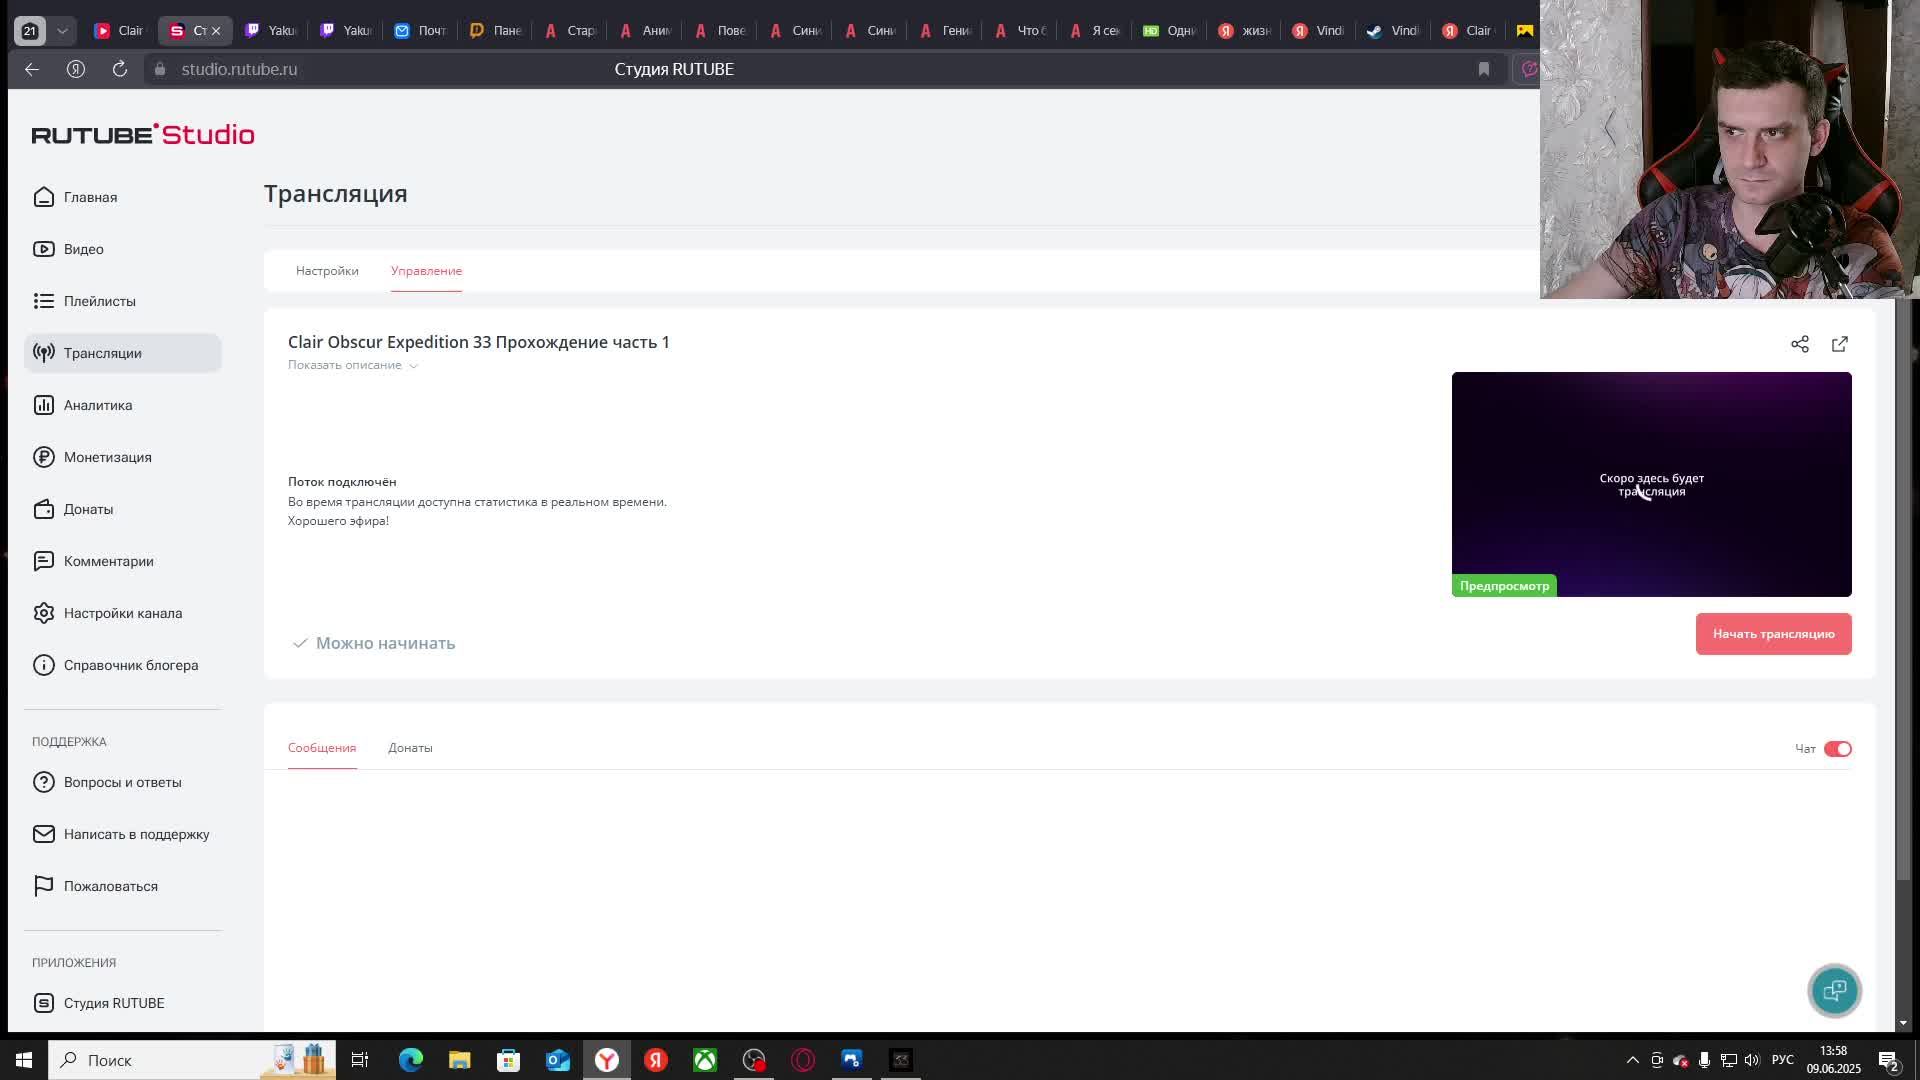Open the Видео section icon
The image size is (1920, 1080).
pyautogui.click(x=43, y=249)
